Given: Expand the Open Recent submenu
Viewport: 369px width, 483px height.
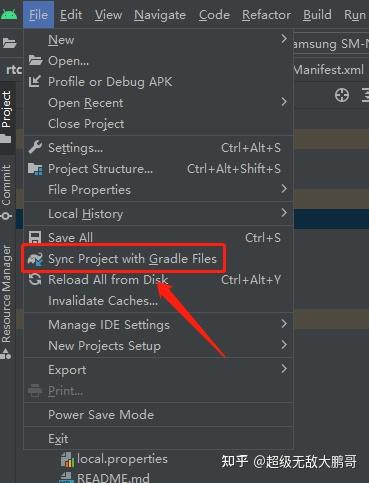Looking at the screenshot, I should point(158,103).
